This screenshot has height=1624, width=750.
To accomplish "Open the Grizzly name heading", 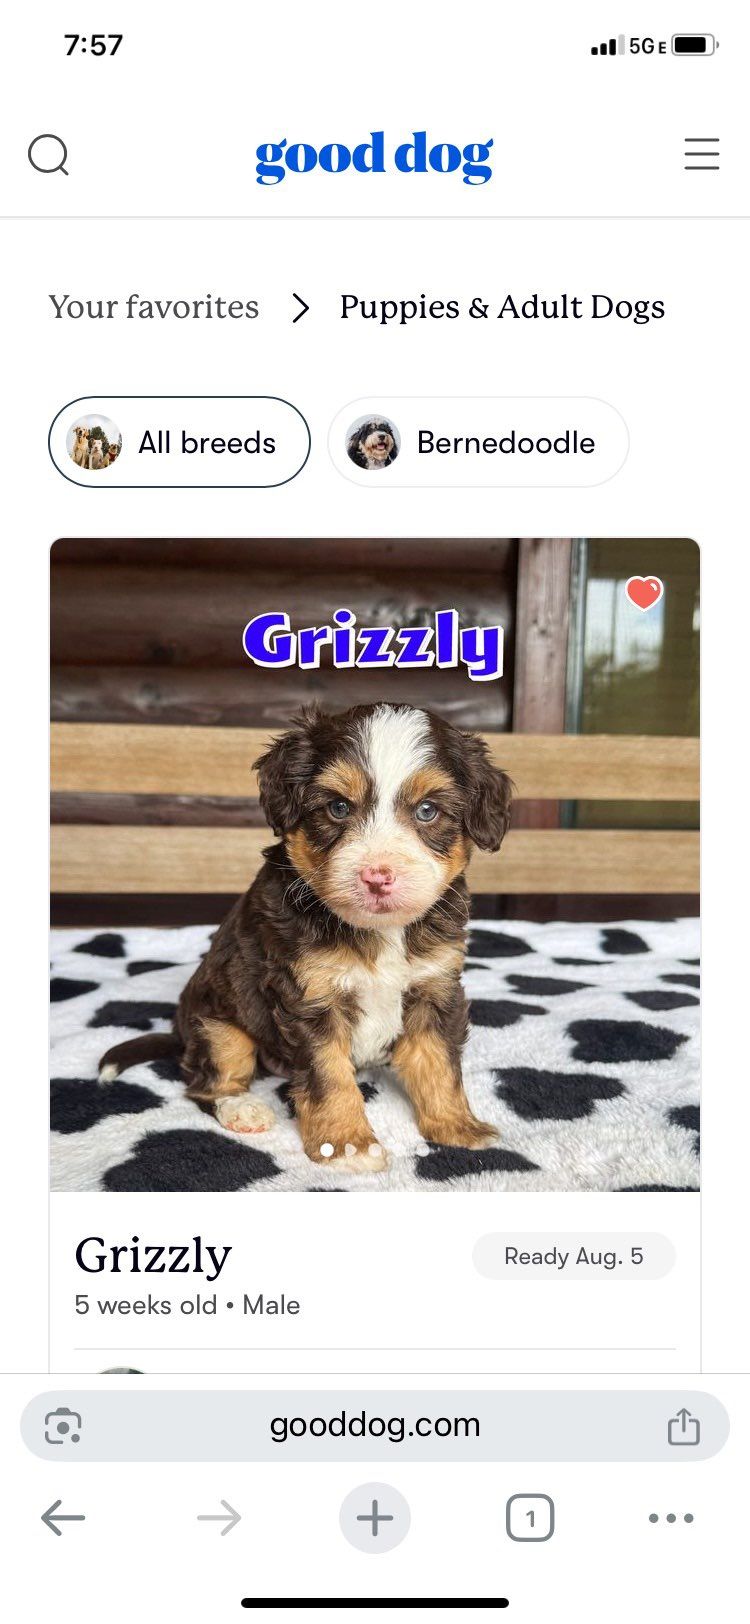I will pos(153,1255).
